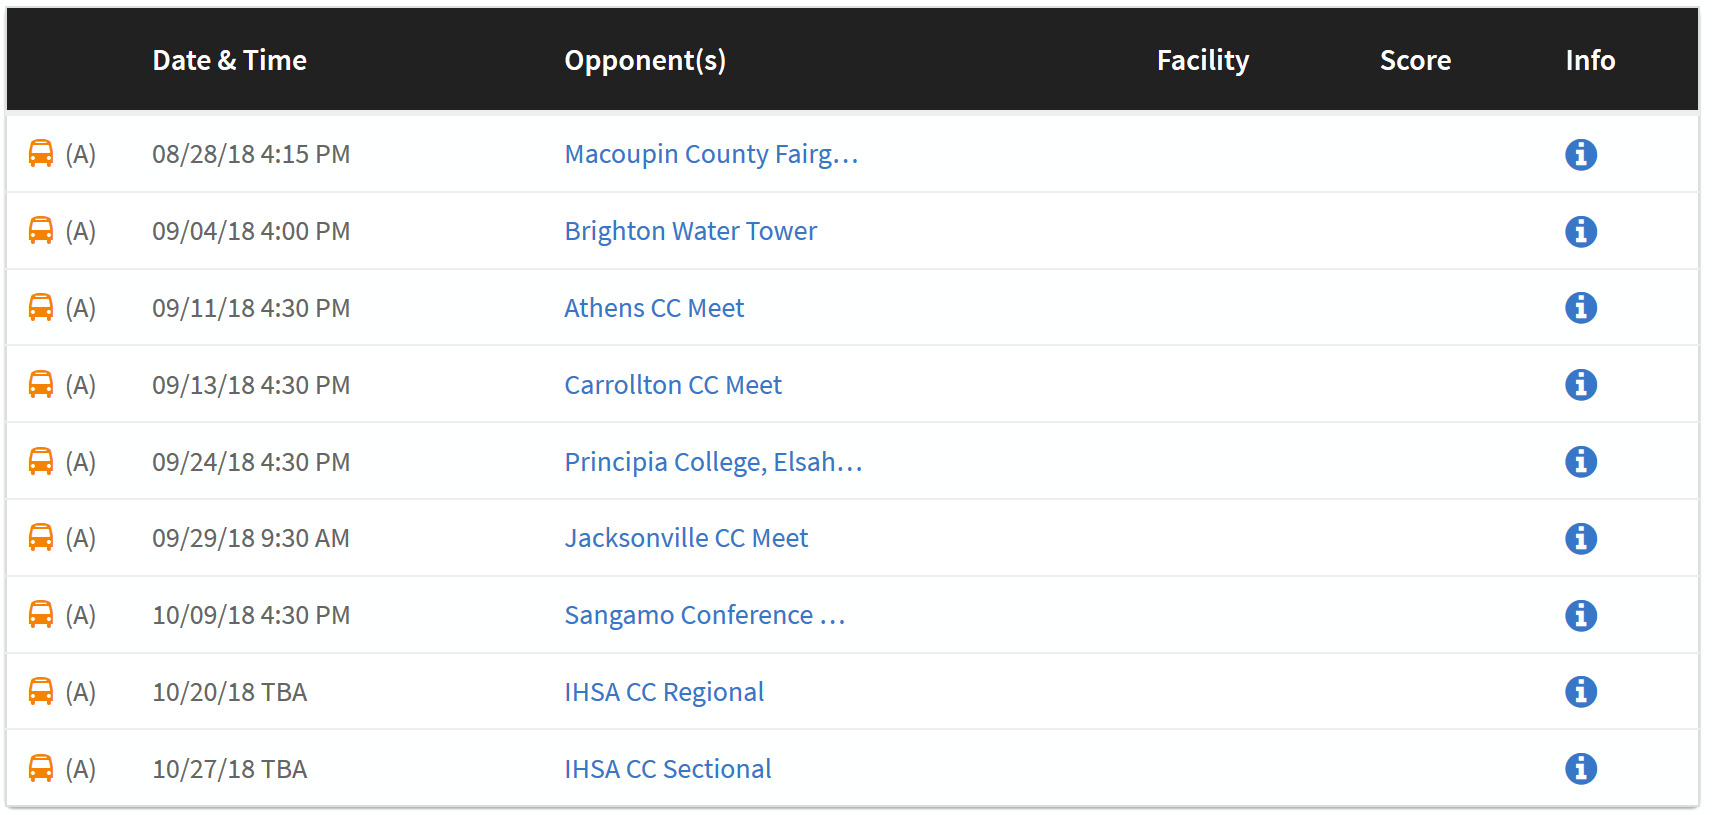Click Opponent(s) column header

click(645, 60)
